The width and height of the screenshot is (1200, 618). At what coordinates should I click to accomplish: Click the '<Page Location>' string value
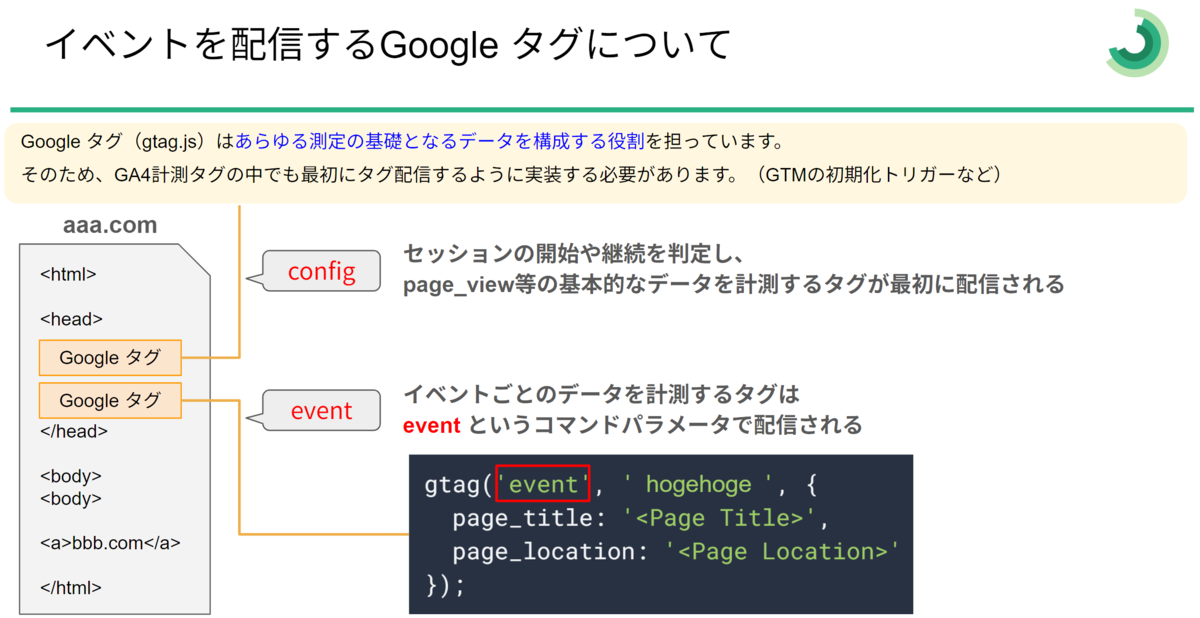click(x=782, y=551)
